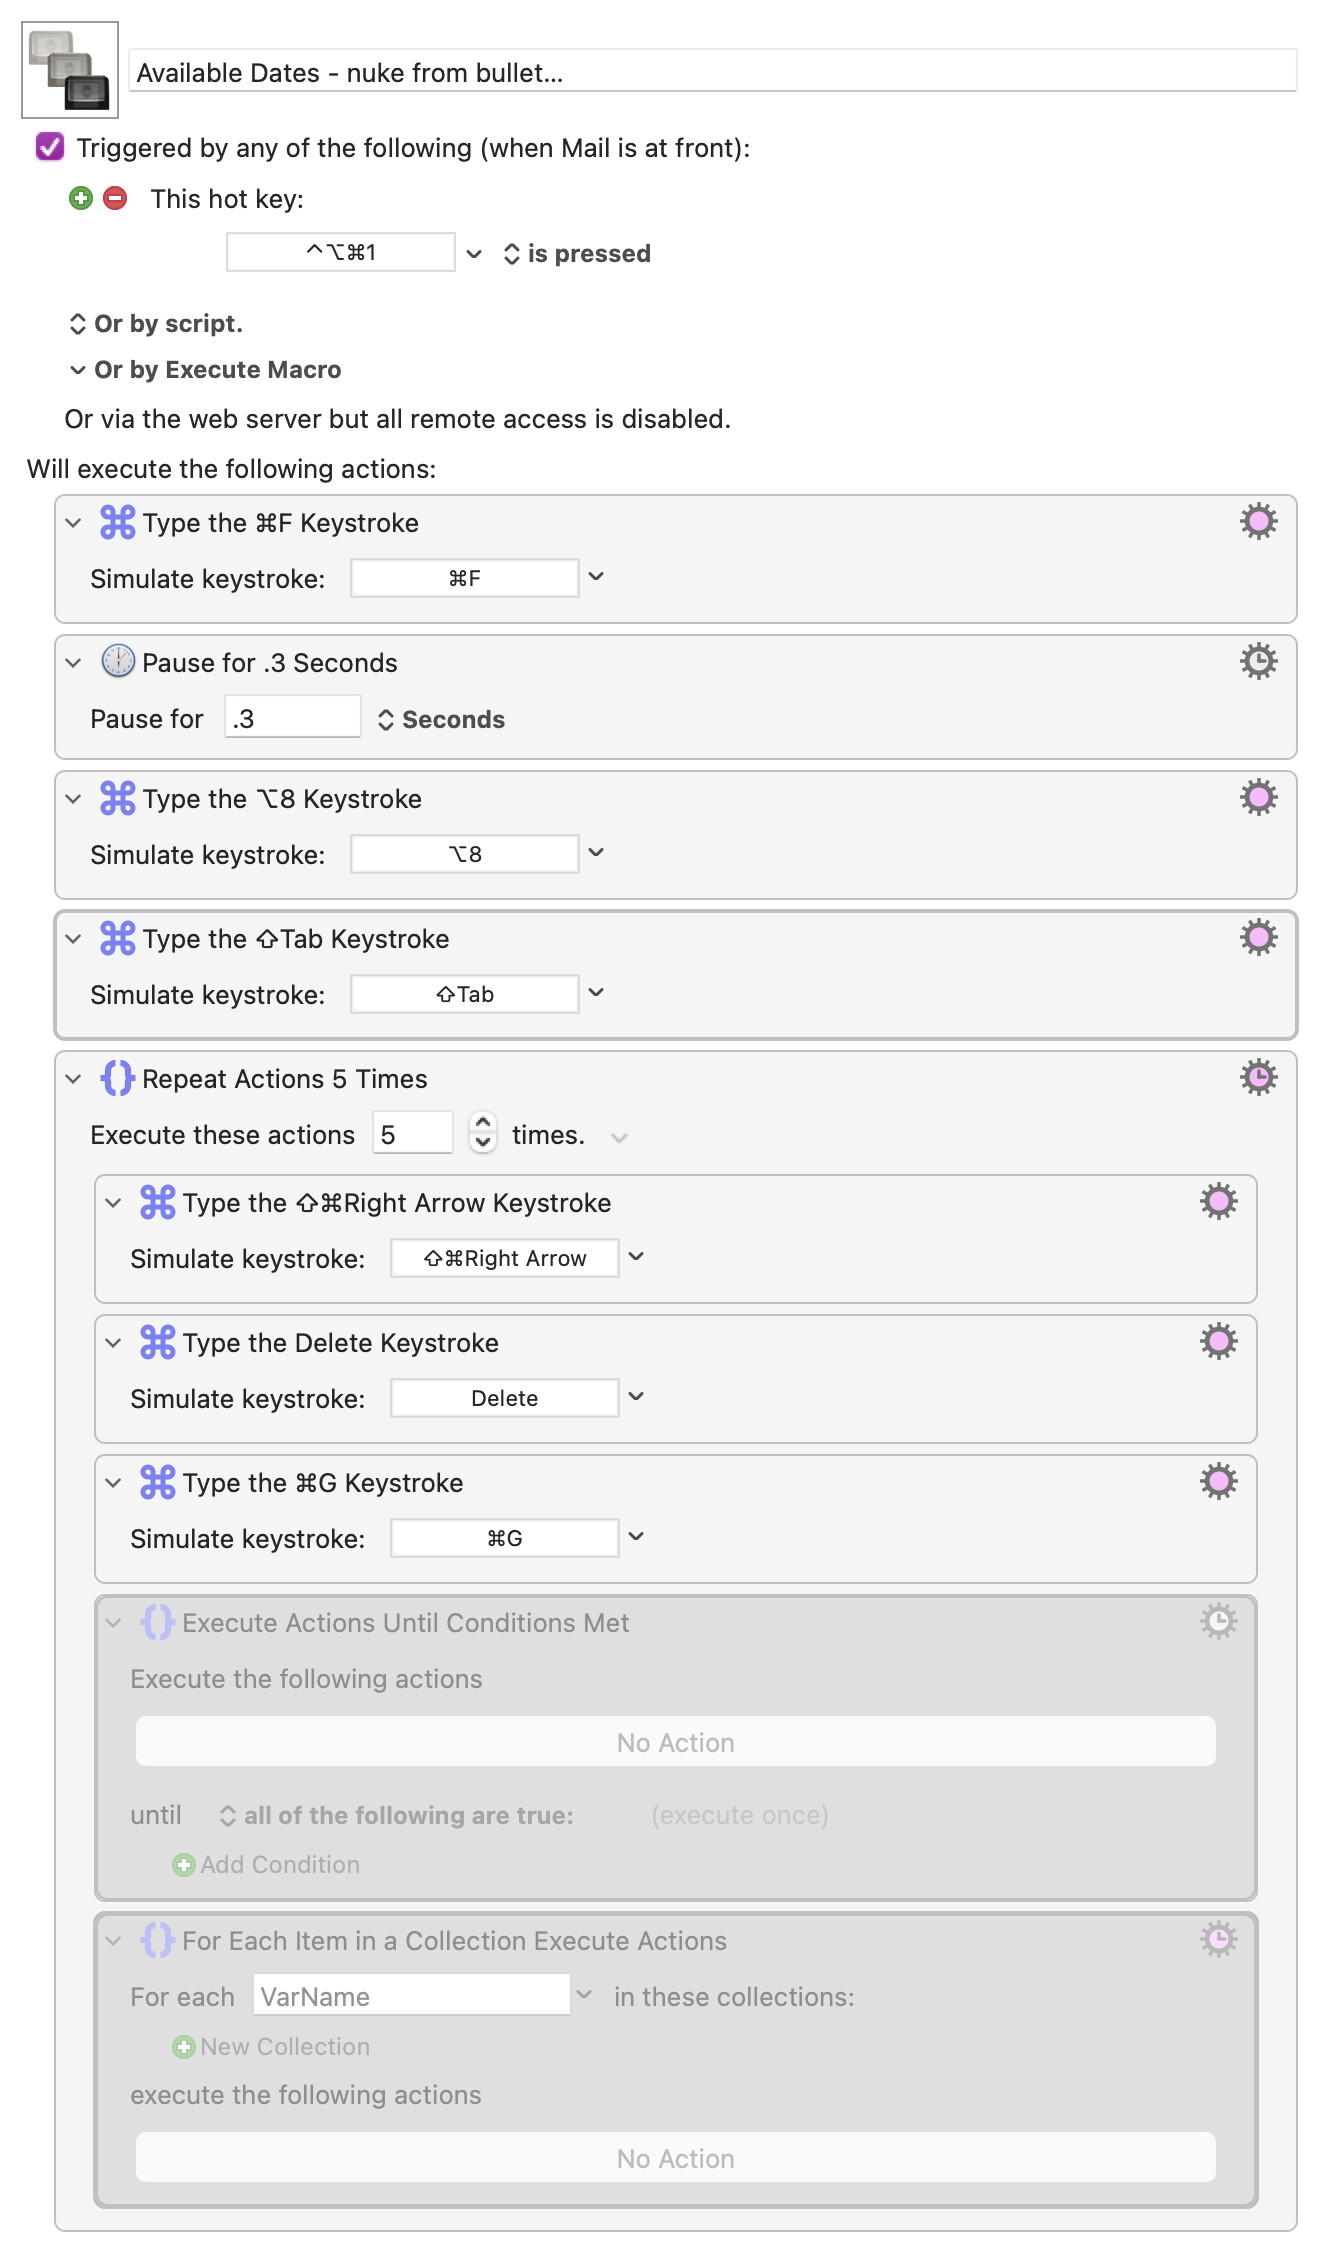Screen dimensions: 1320x2252
Task: Collapse the 'Type the Delete Keystroke' action
Action: click(x=113, y=1343)
